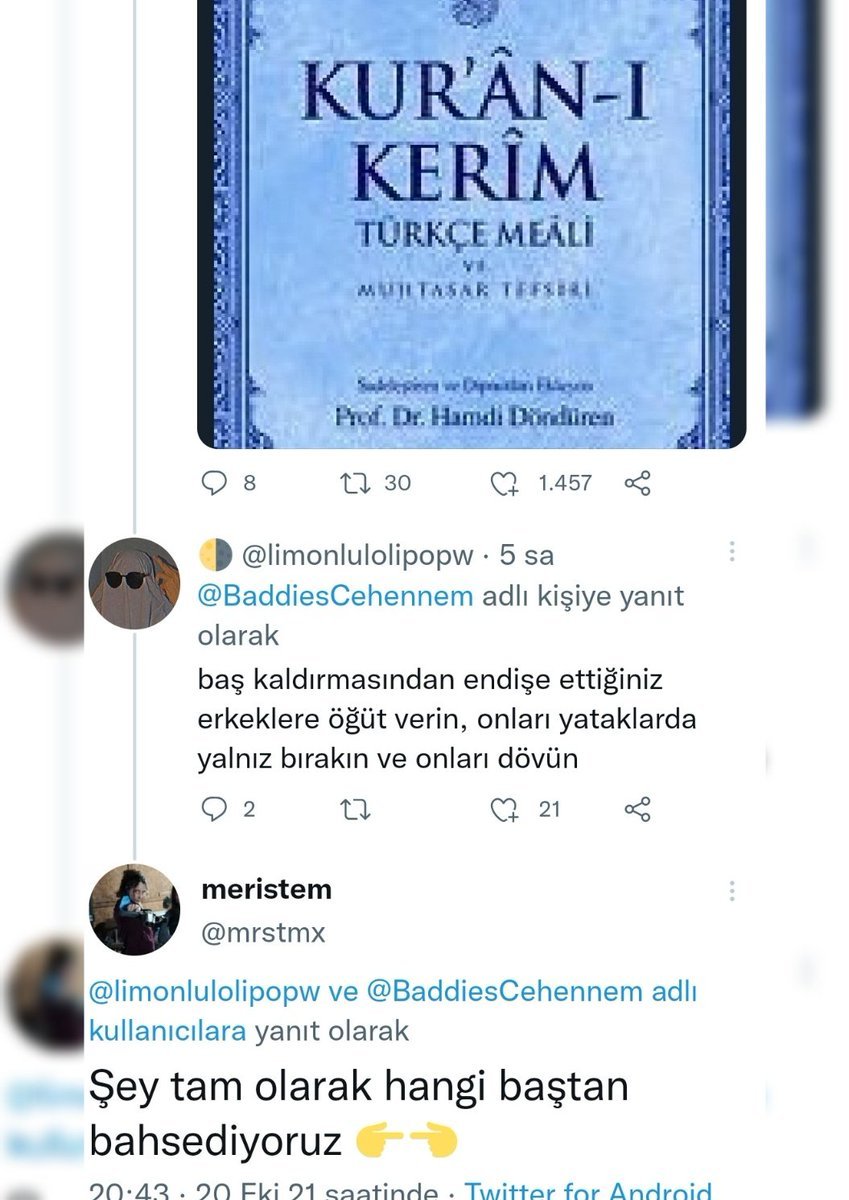Retweet the Kur'an image tweet
This screenshot has height=1200, width=849.
[375, 483]
